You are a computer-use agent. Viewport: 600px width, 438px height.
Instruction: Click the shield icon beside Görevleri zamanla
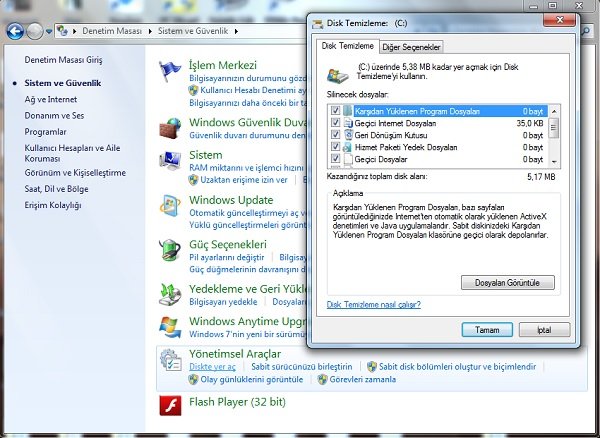coord(323,379)
